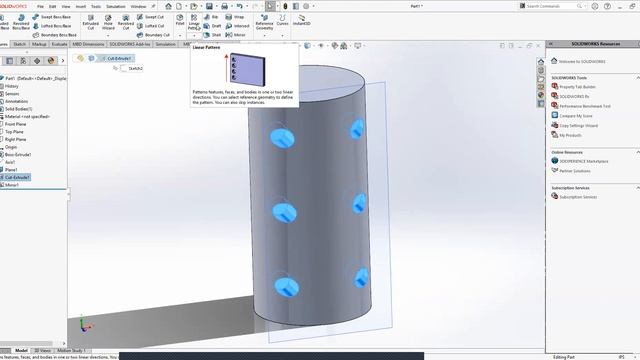Screen dimensions: 640x360
Task: Click the Boundary Cut tool
Action: pyautogui.click(x=153, y=35)
